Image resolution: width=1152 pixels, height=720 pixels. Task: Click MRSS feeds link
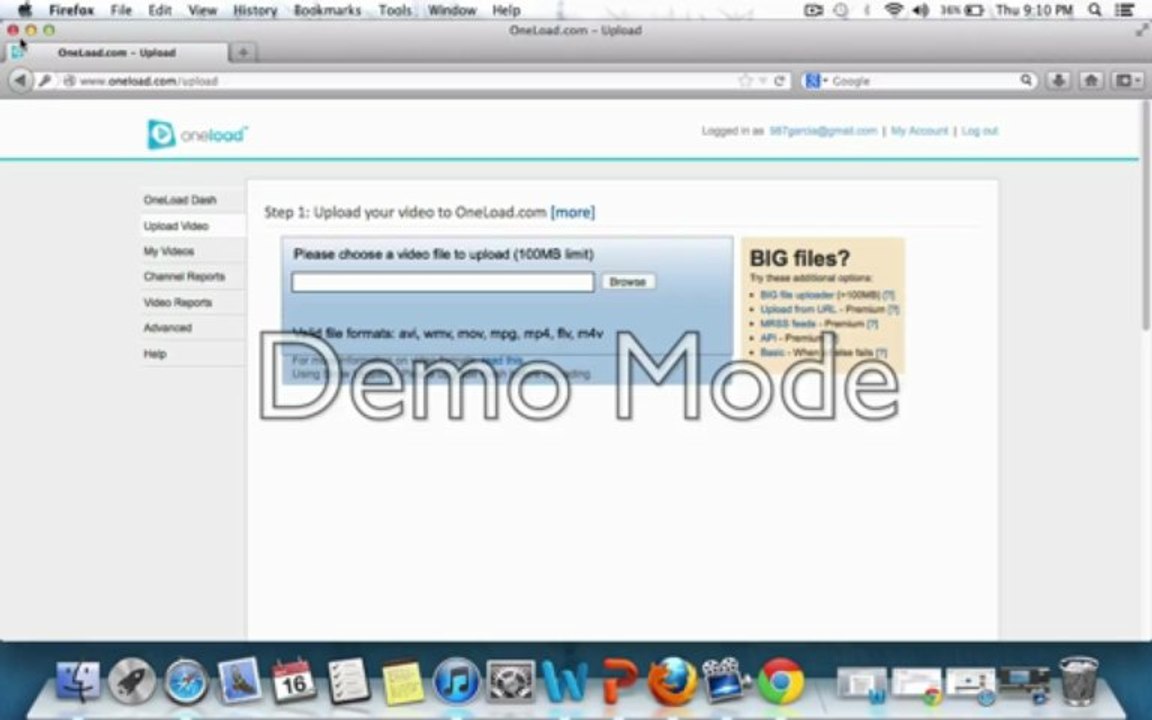tap(788, 323)
